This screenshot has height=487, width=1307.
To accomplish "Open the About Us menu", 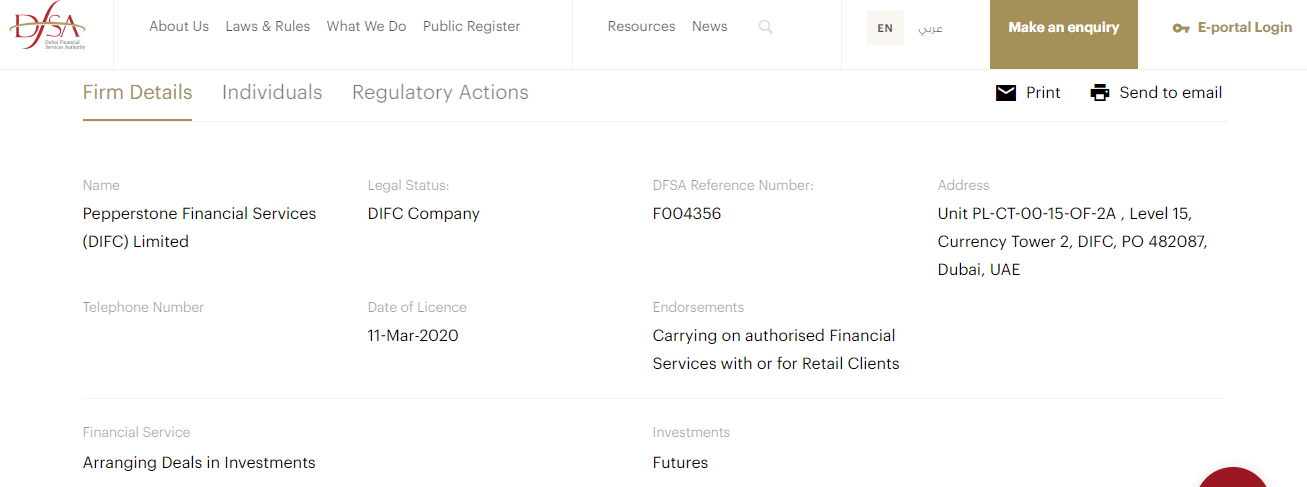I will click(179, 27).
